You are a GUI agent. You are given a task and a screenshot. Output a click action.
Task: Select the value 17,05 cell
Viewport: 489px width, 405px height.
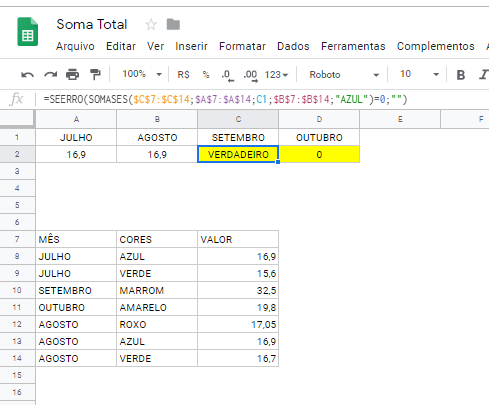pyautogui.click(x=238, y=324)
